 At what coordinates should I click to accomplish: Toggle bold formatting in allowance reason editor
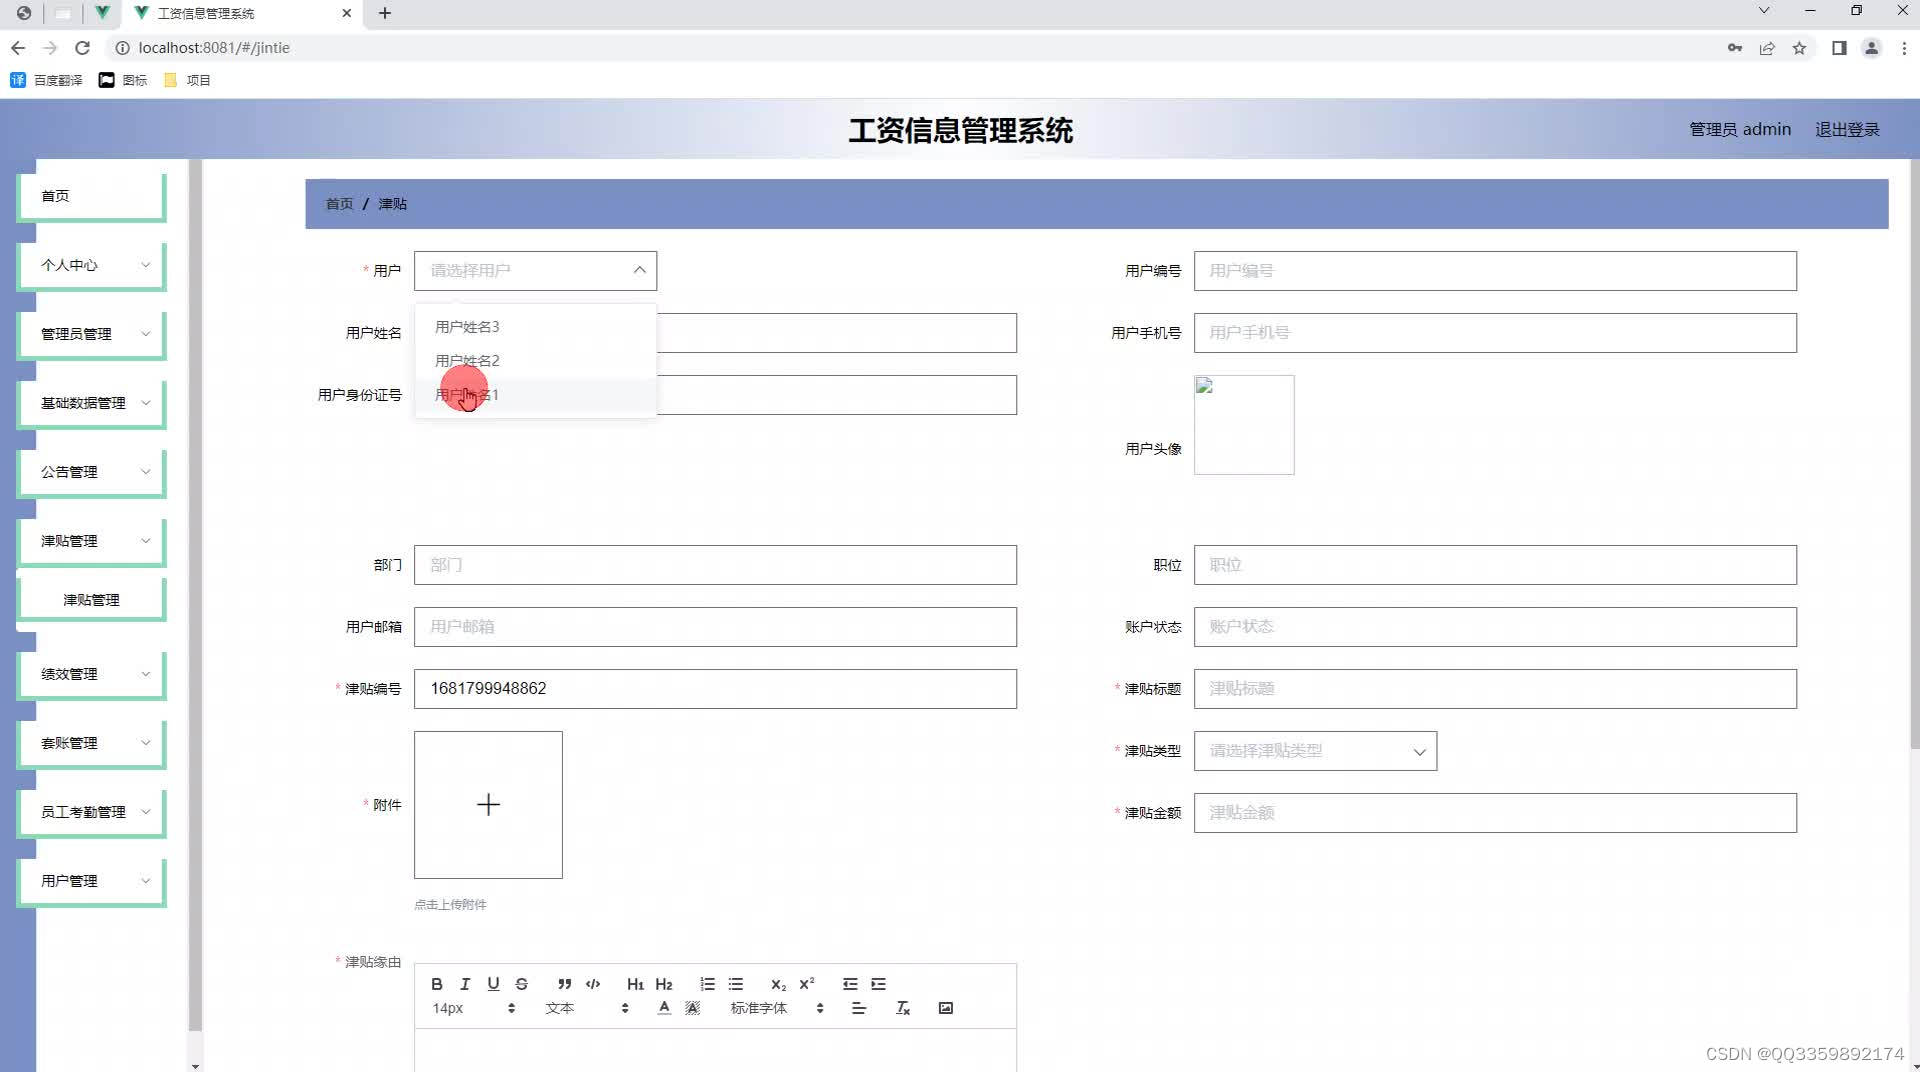point(437,984)
